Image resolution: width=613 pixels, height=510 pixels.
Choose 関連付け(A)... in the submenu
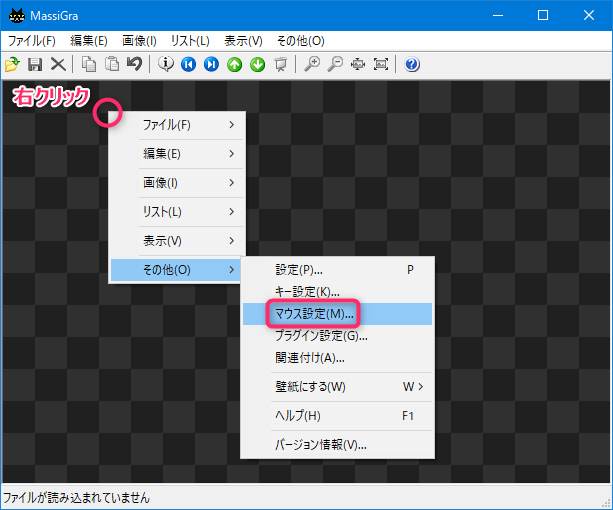point(337,358)
